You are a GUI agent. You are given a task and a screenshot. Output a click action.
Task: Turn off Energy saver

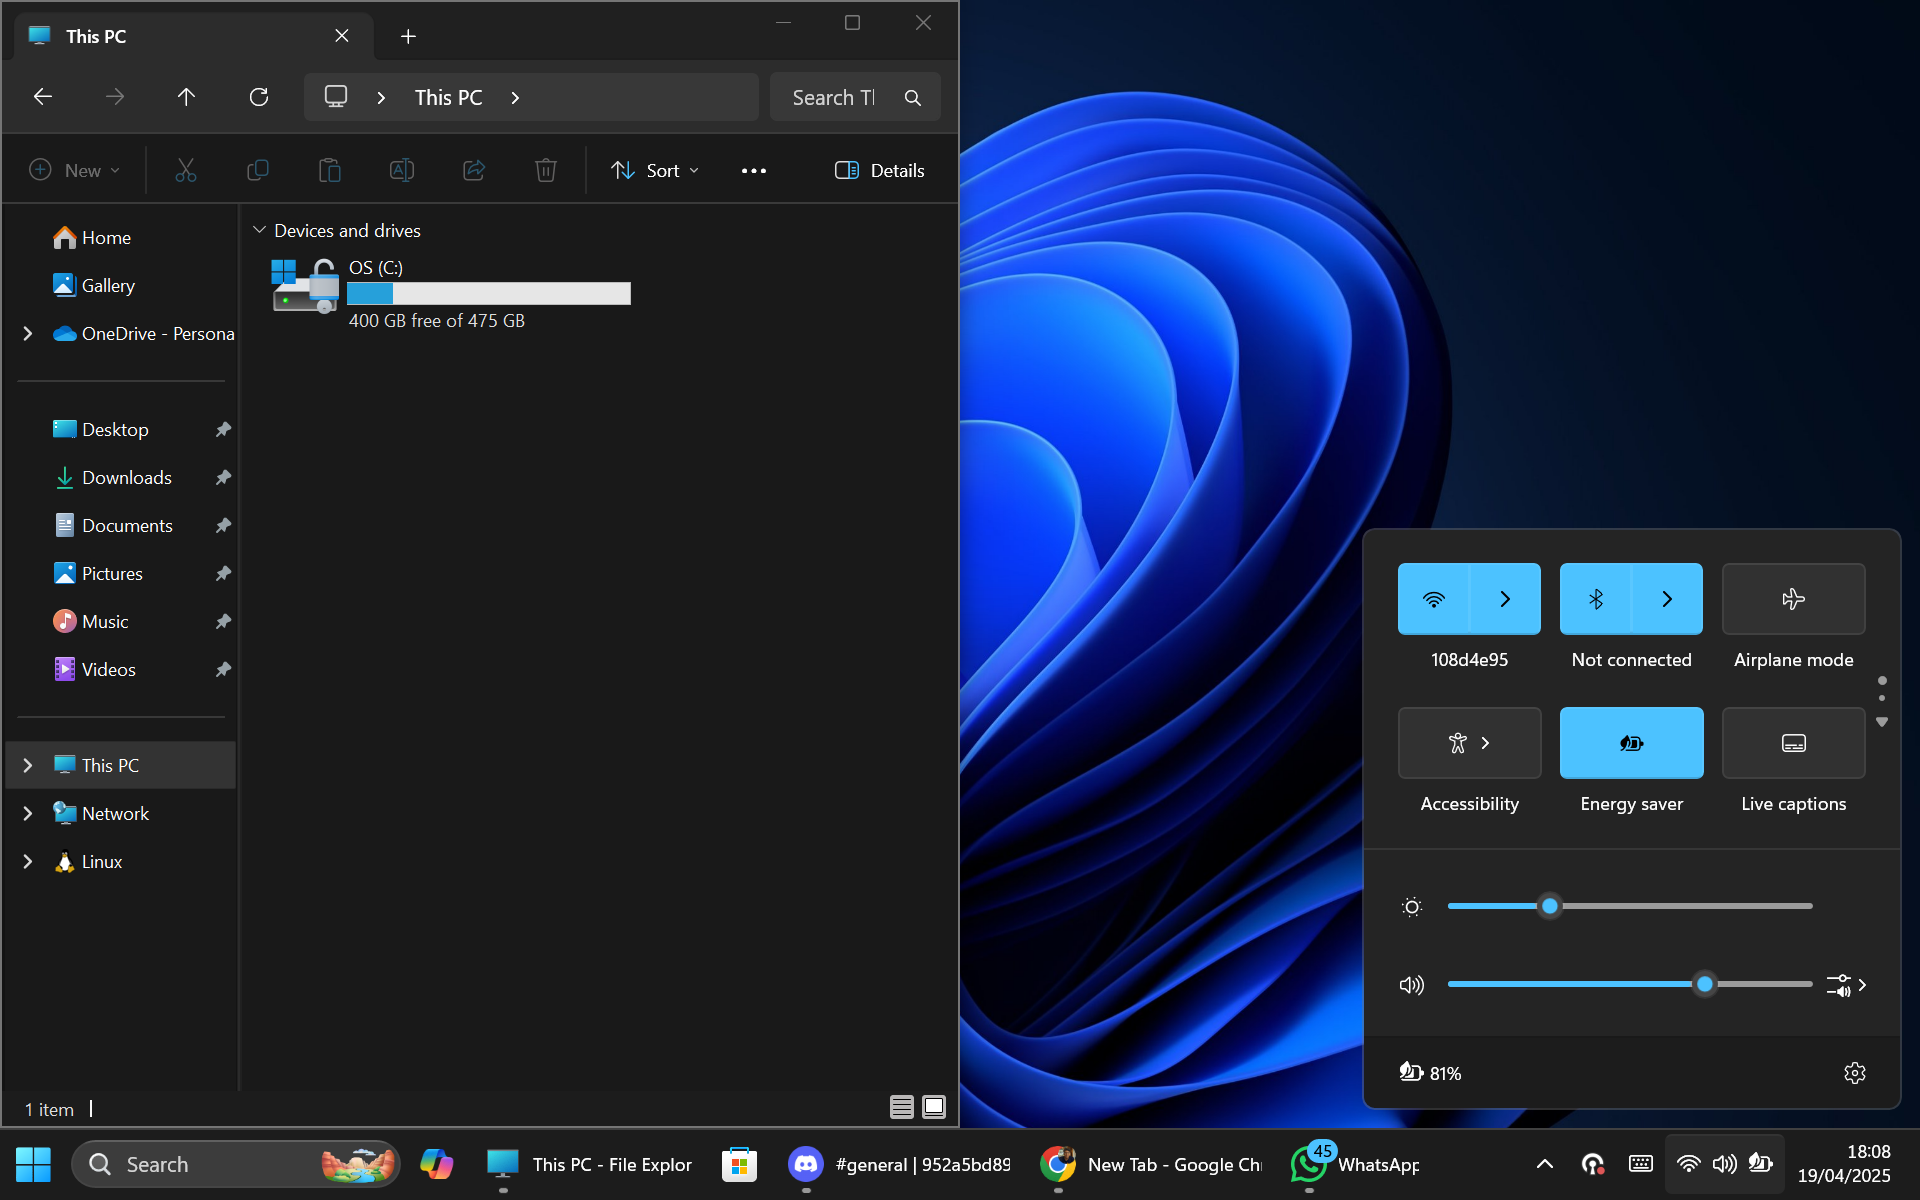(1631, 743)
